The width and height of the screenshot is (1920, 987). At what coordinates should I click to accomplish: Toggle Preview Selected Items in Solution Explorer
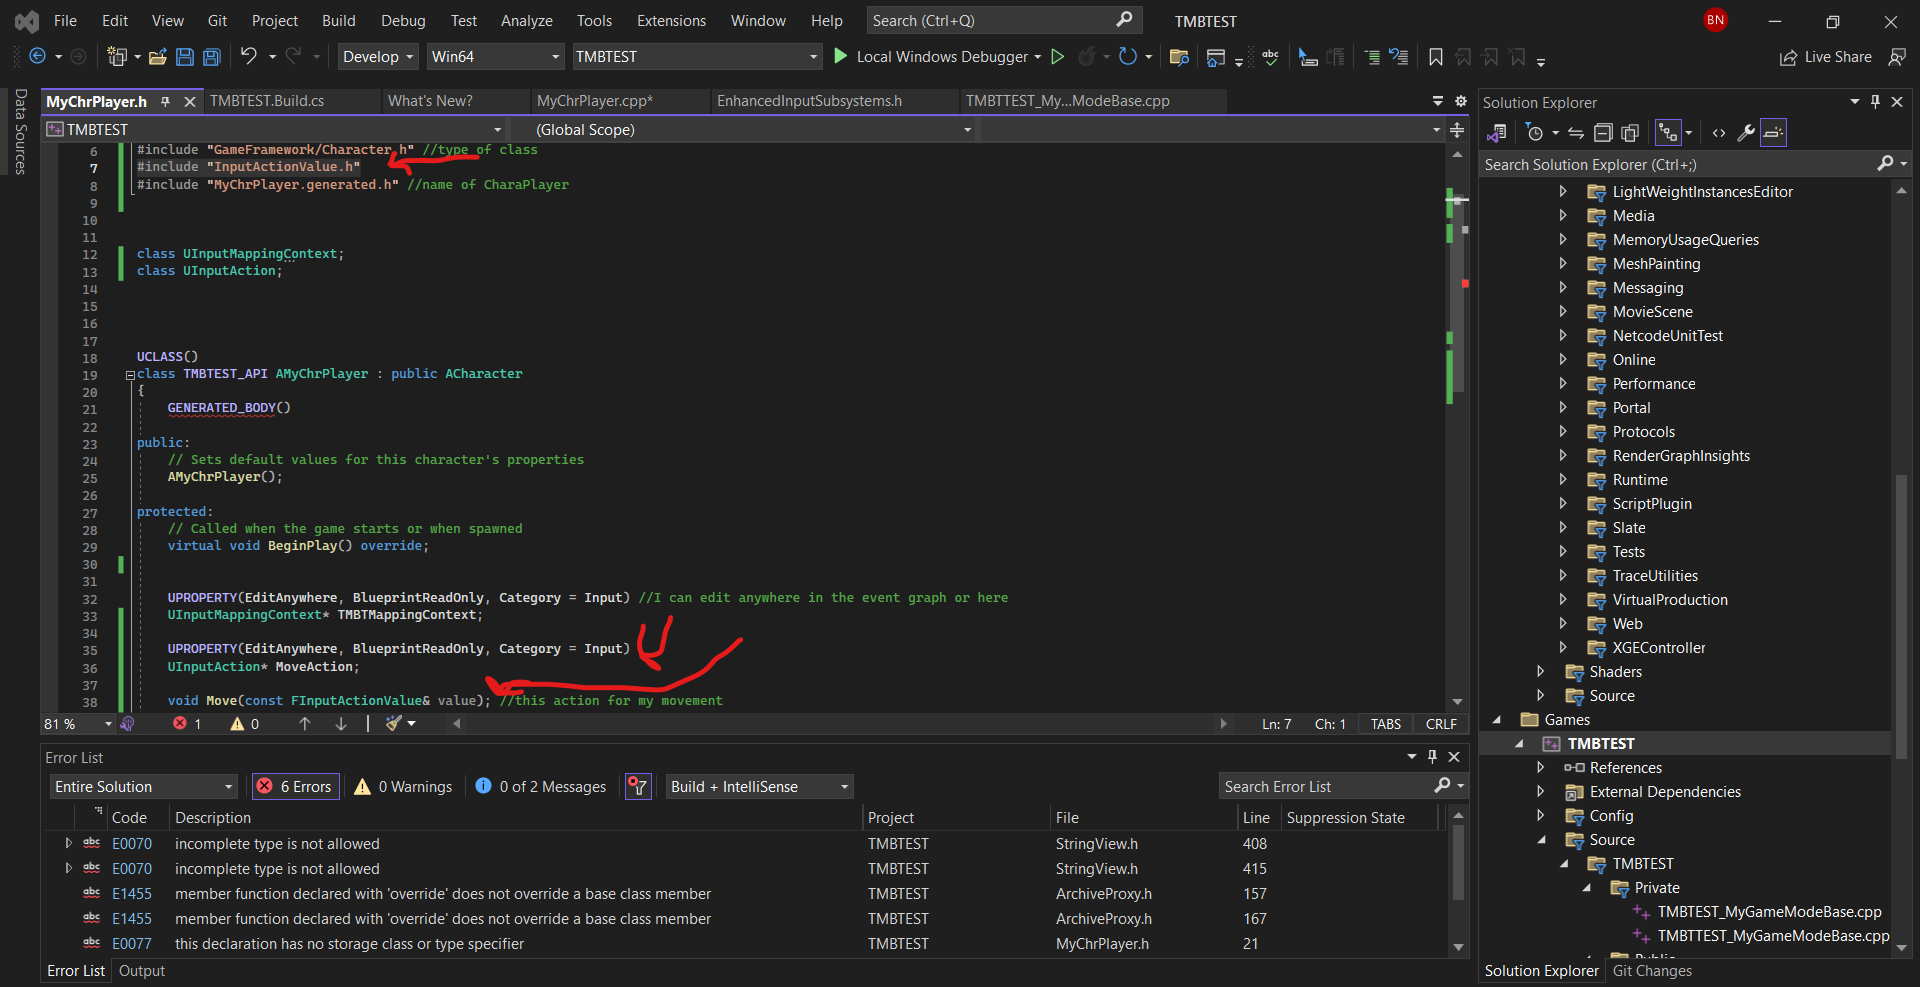point(1773,132)
